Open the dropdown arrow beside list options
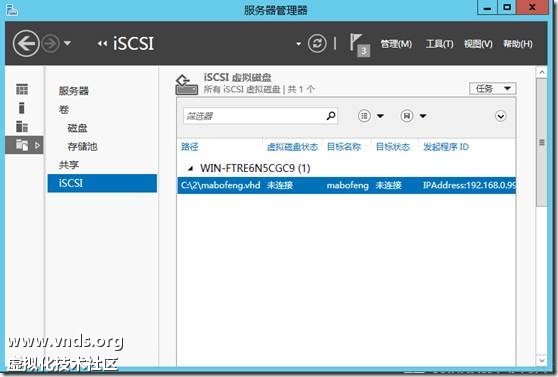This screenshot has width=558, height=377. (380, 116)
